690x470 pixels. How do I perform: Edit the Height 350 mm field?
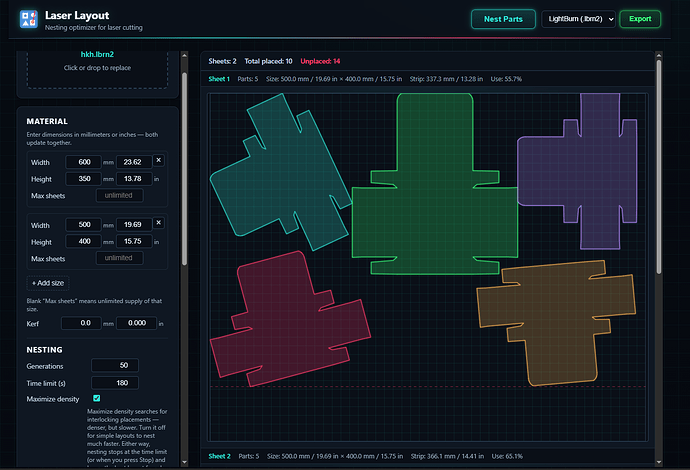click(84, 179)
